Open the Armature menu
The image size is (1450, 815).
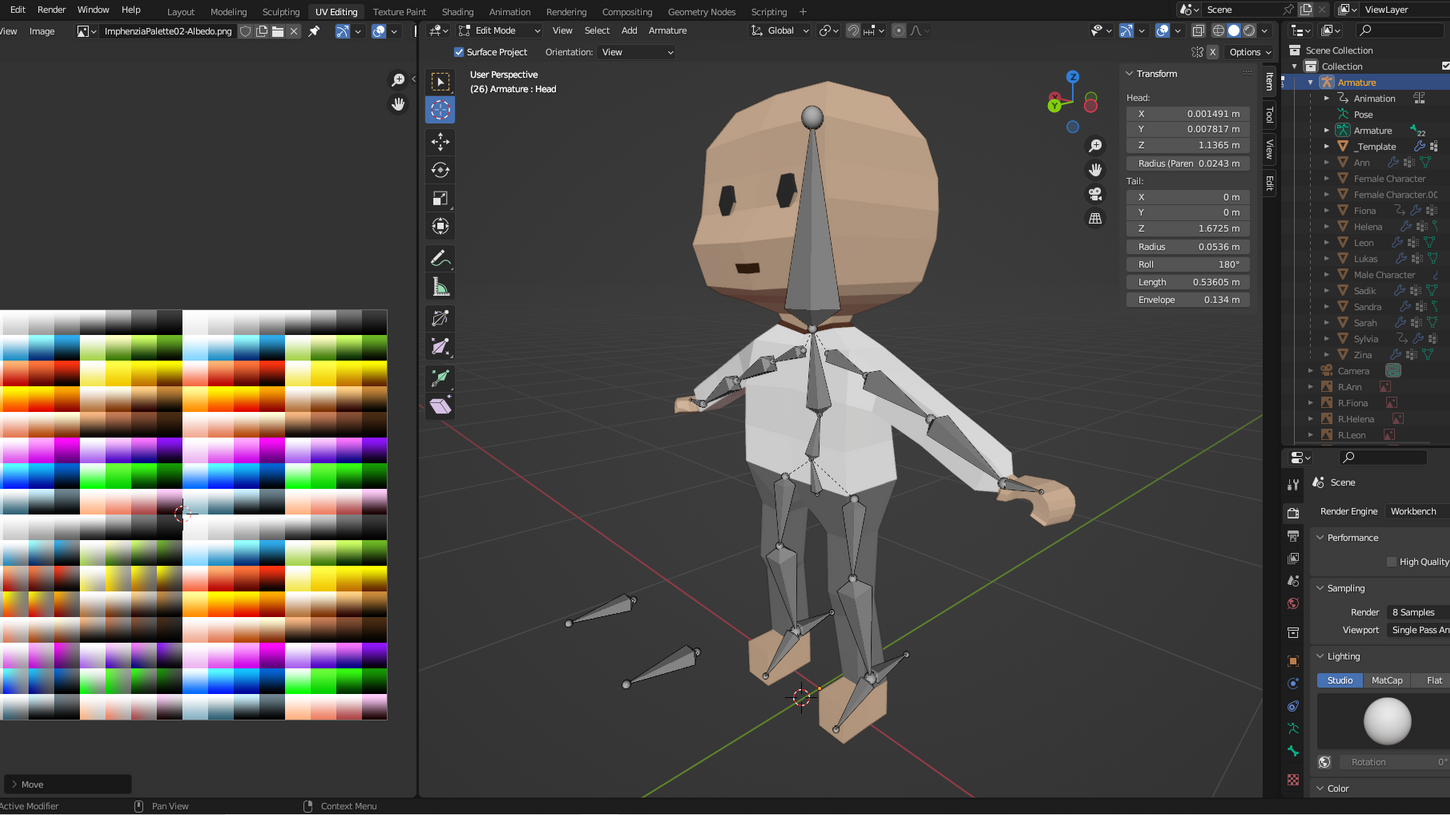click(x=667, y=31)
